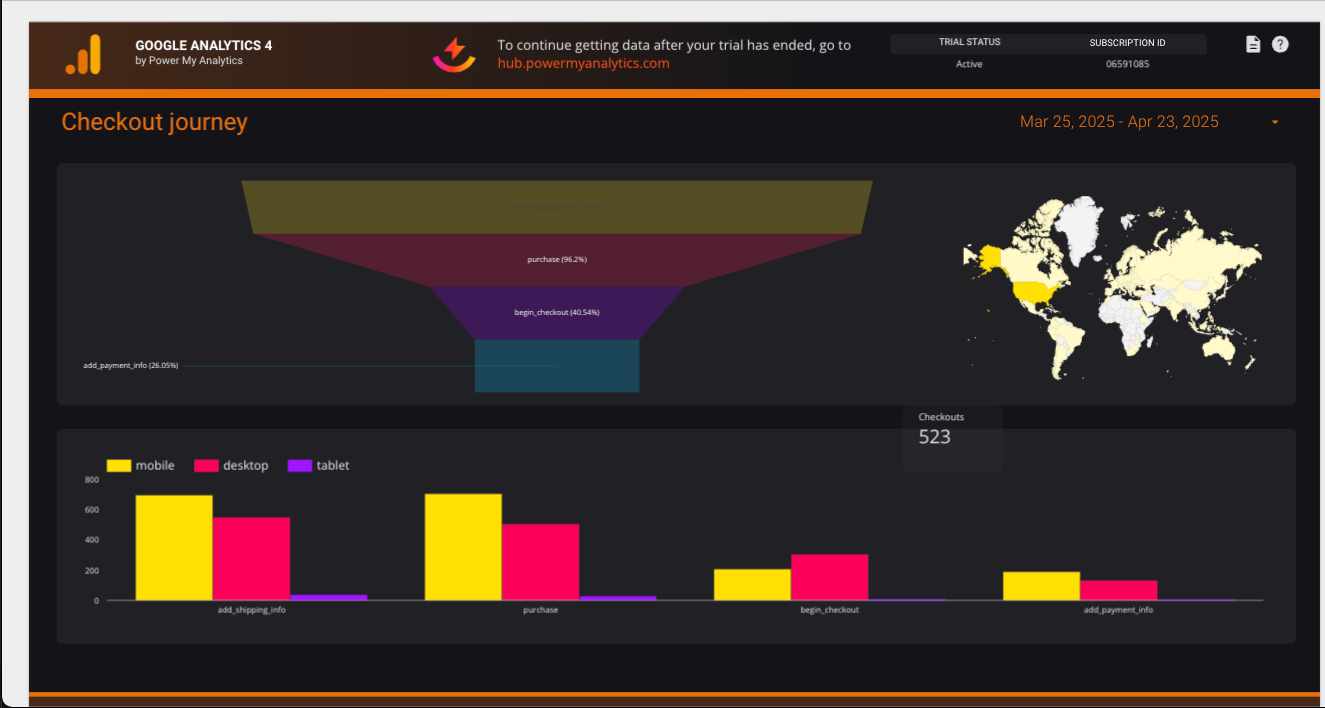Click the teal add_payment_info funnel block
This screenshot has height=708, width=1325.
point(557,366)
